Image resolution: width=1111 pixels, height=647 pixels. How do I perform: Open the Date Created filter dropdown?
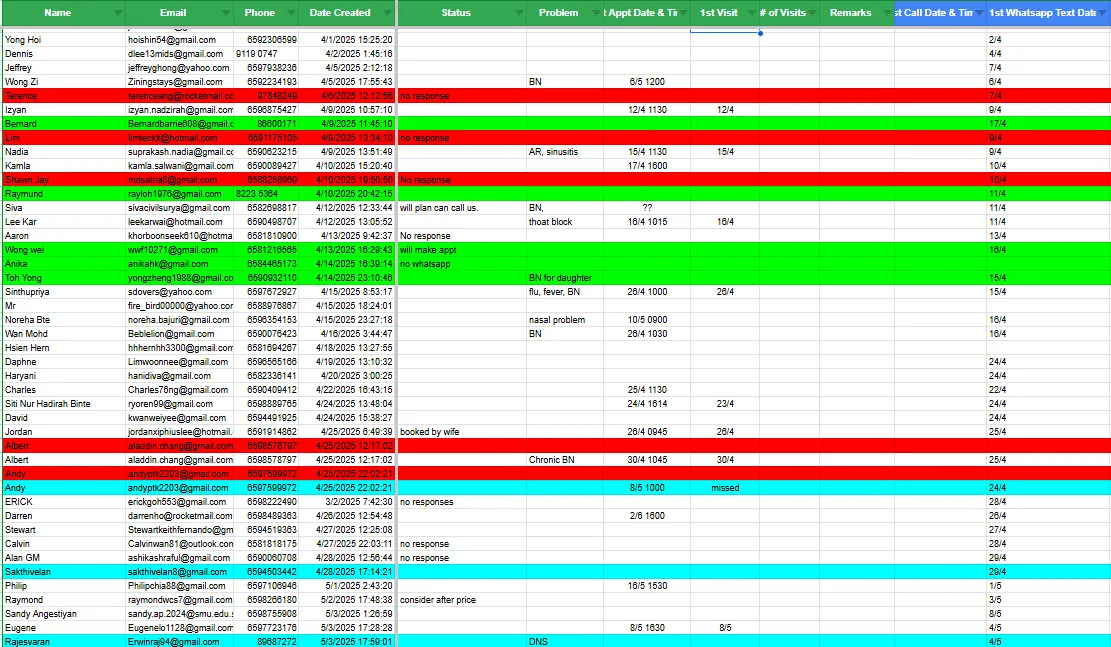coord(387,13)
